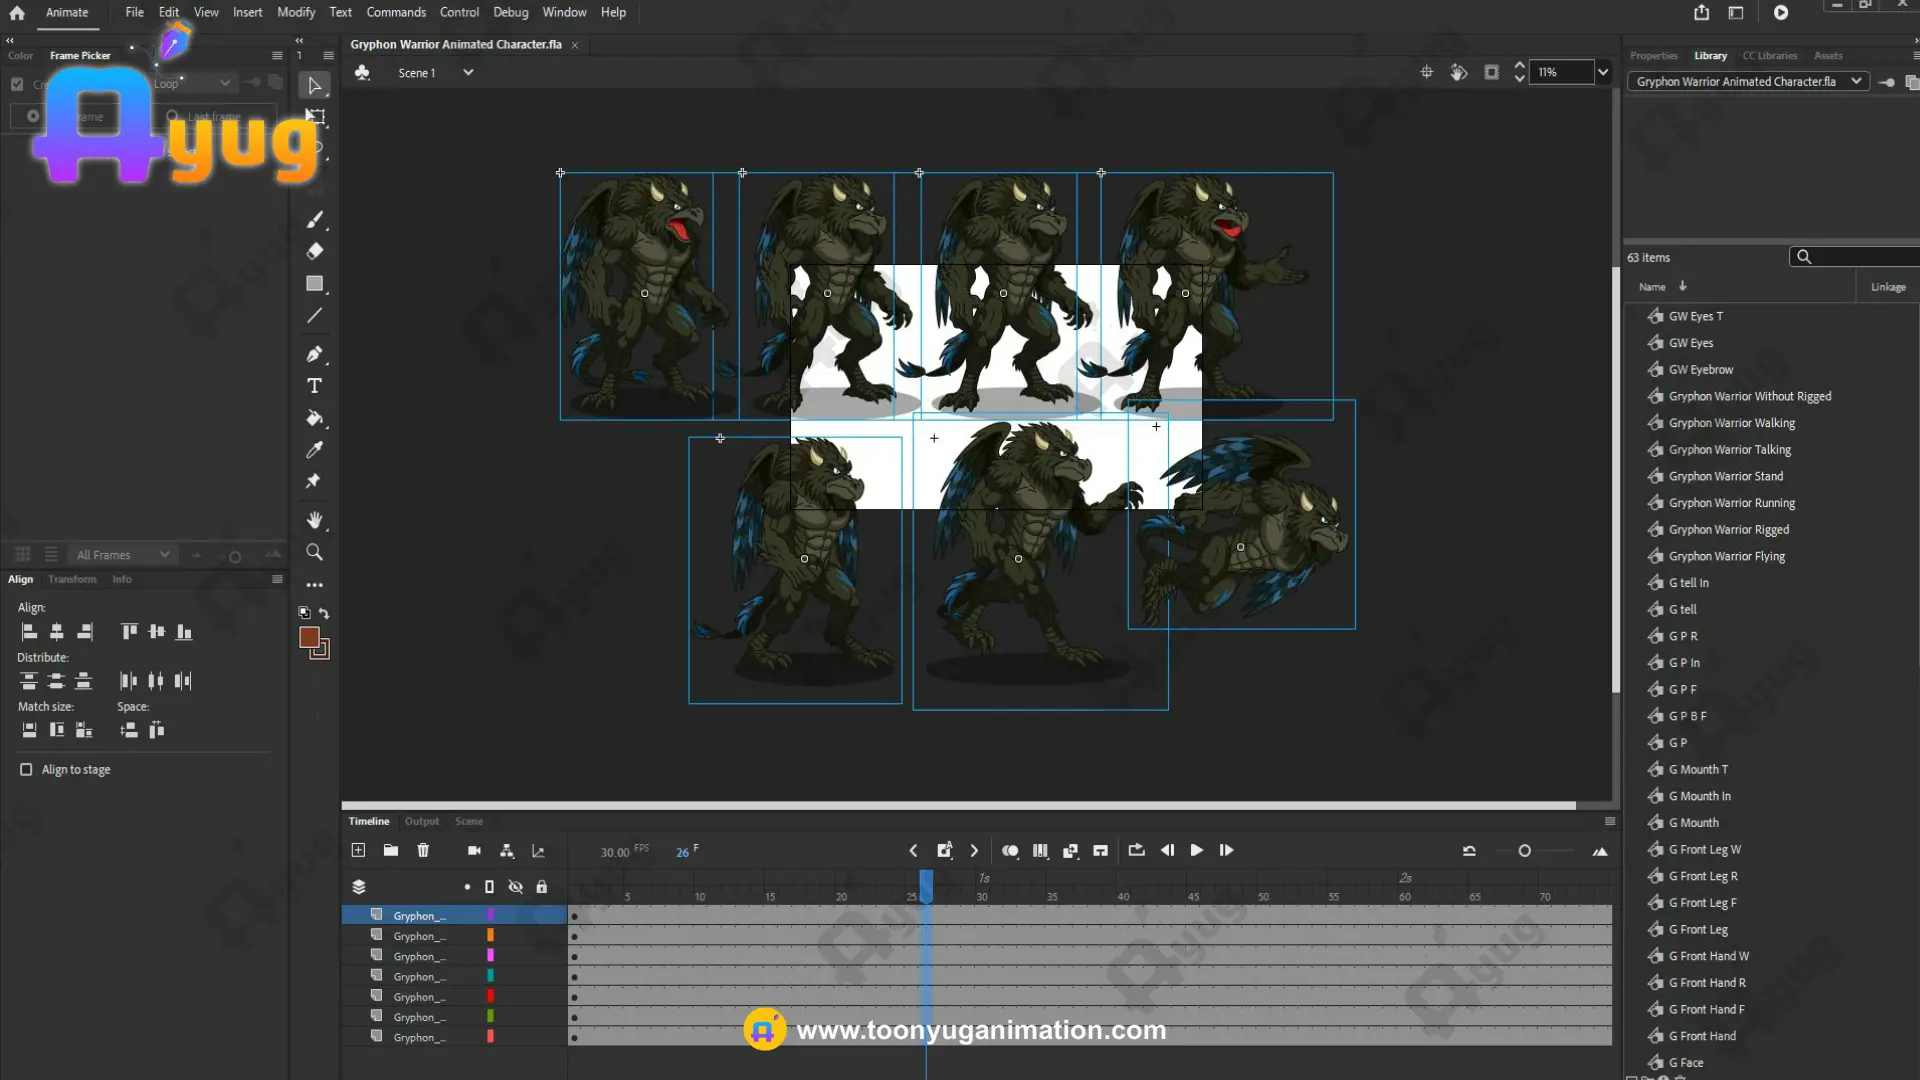Enable the Align to stage checkbox
Screen dimensions: 1920x1080
[26, 769]
